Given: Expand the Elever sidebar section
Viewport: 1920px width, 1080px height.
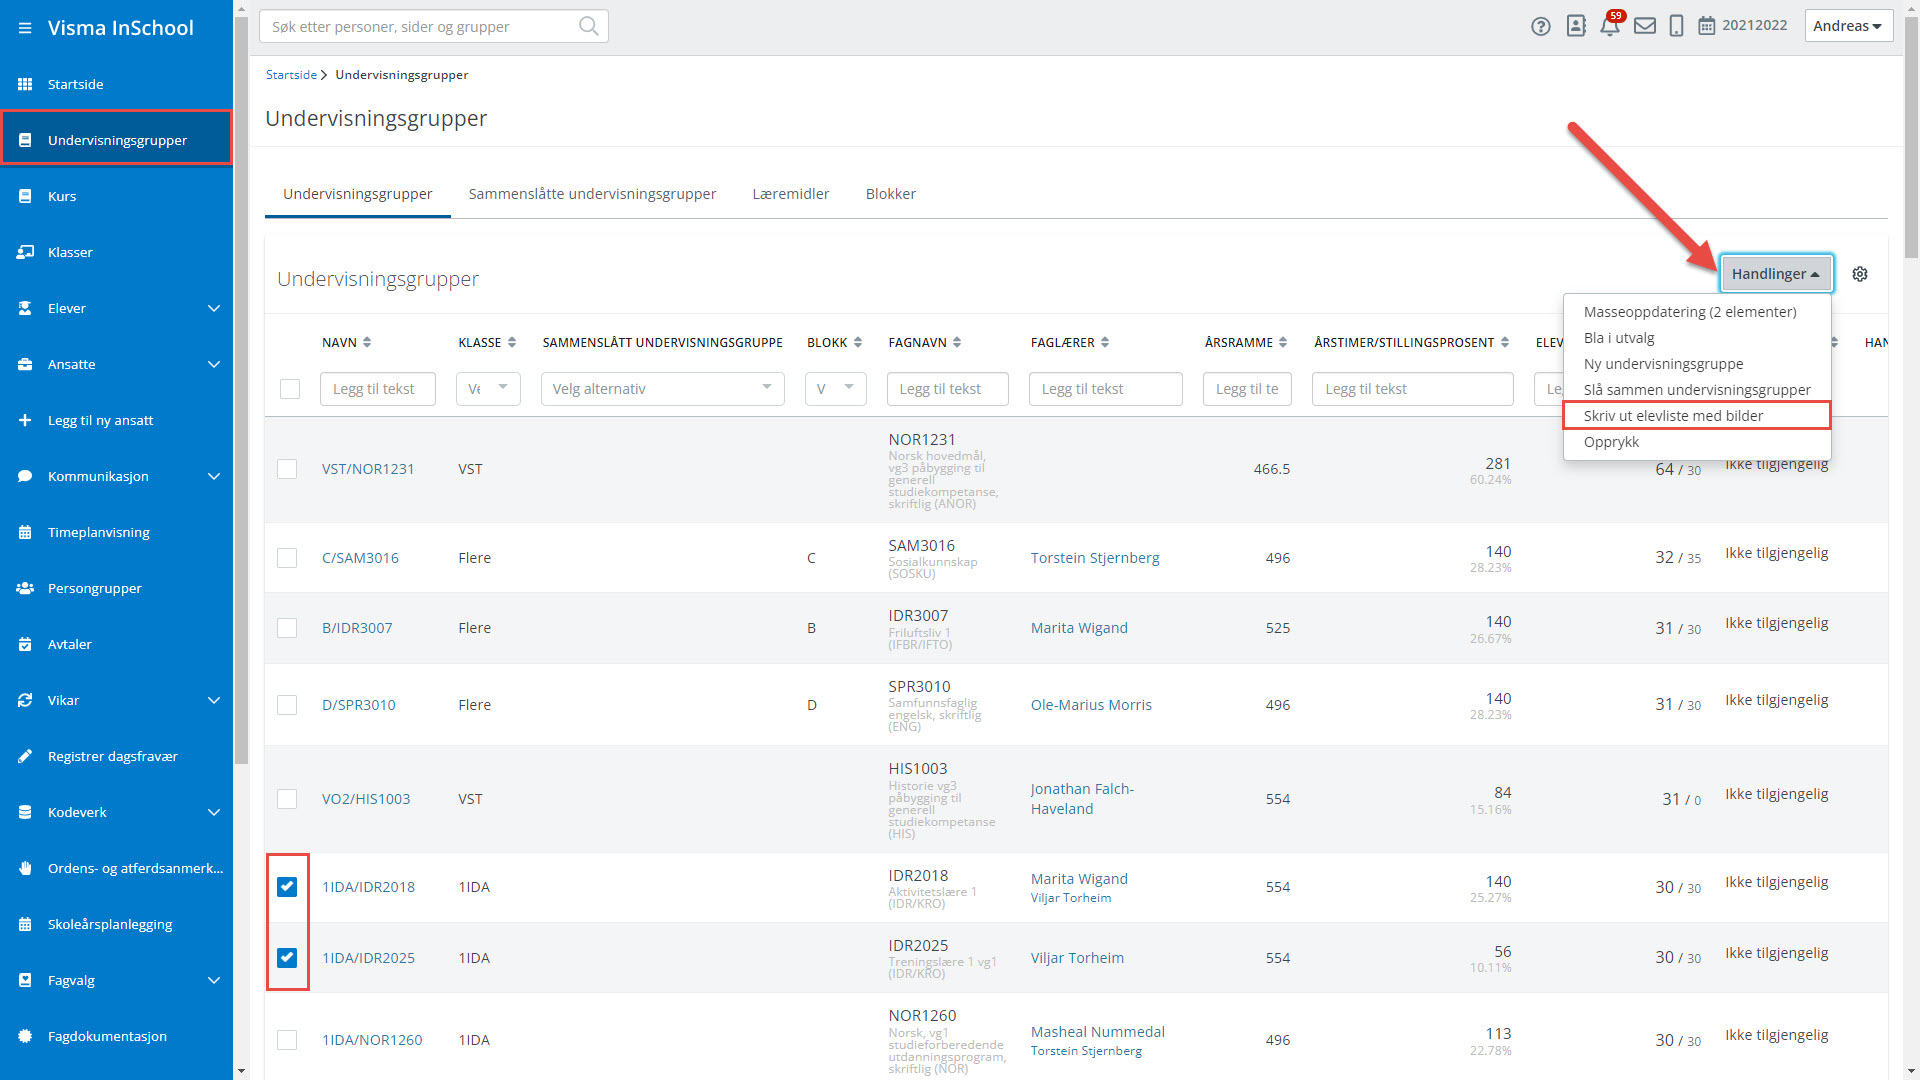Looking at the screenshot, I should [213, 308].
